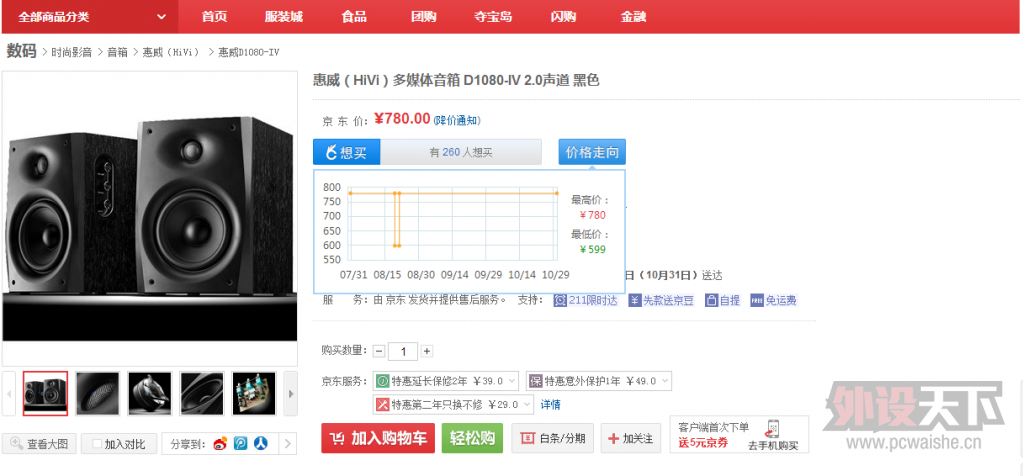The height and width of the screenshot is (476, 1023).
Task: Open the 首页 nav item
Action: (x=215, y=17)
